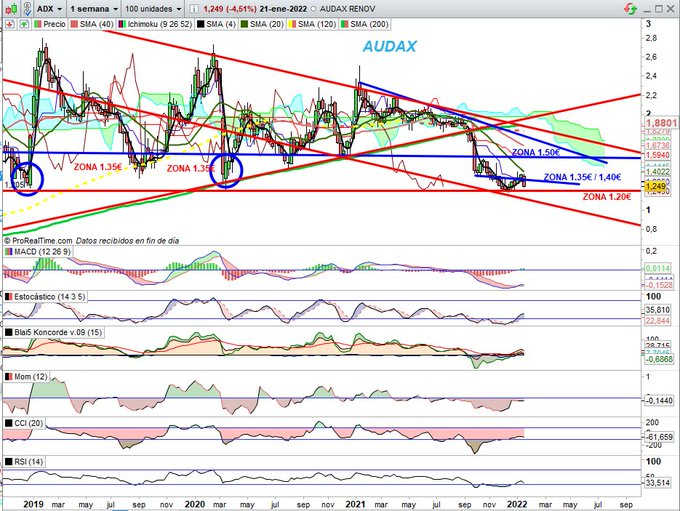Image resolution: width=680 pixels, height=511 pixels.
Task: Click the -61,659 CCI value tag
Action: [x=658, y=437]
